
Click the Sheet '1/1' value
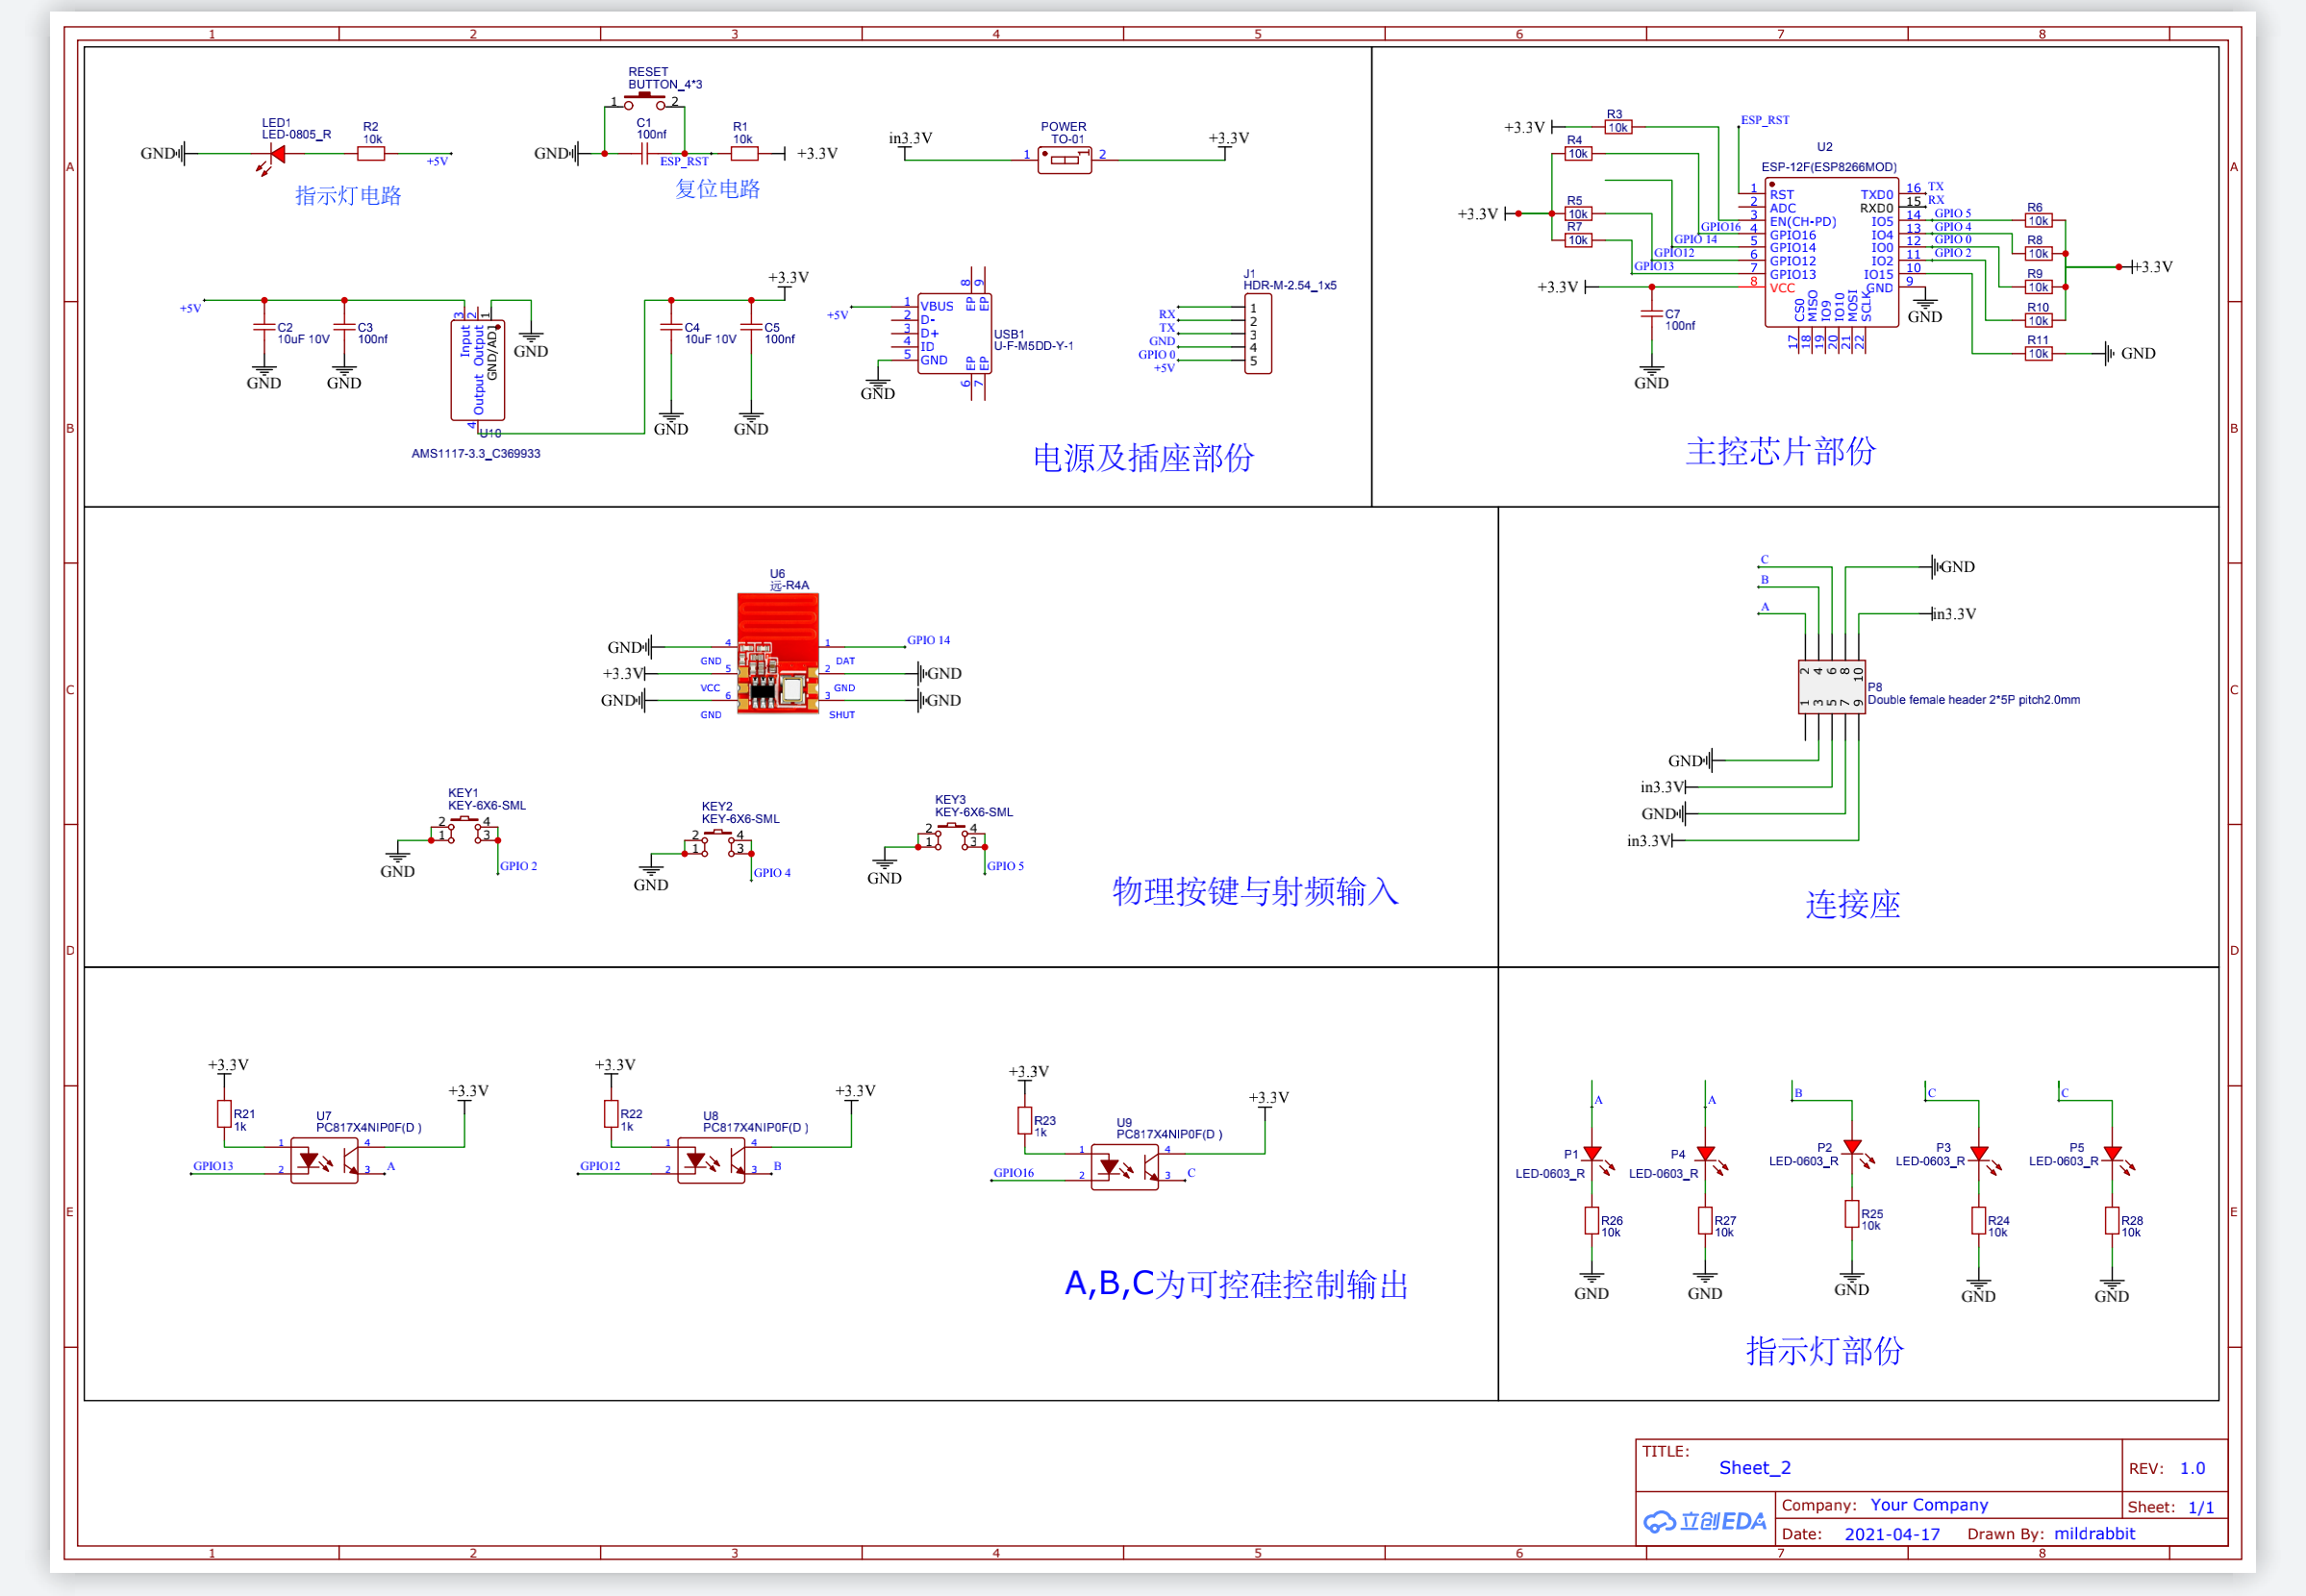coord(2200,1507)
